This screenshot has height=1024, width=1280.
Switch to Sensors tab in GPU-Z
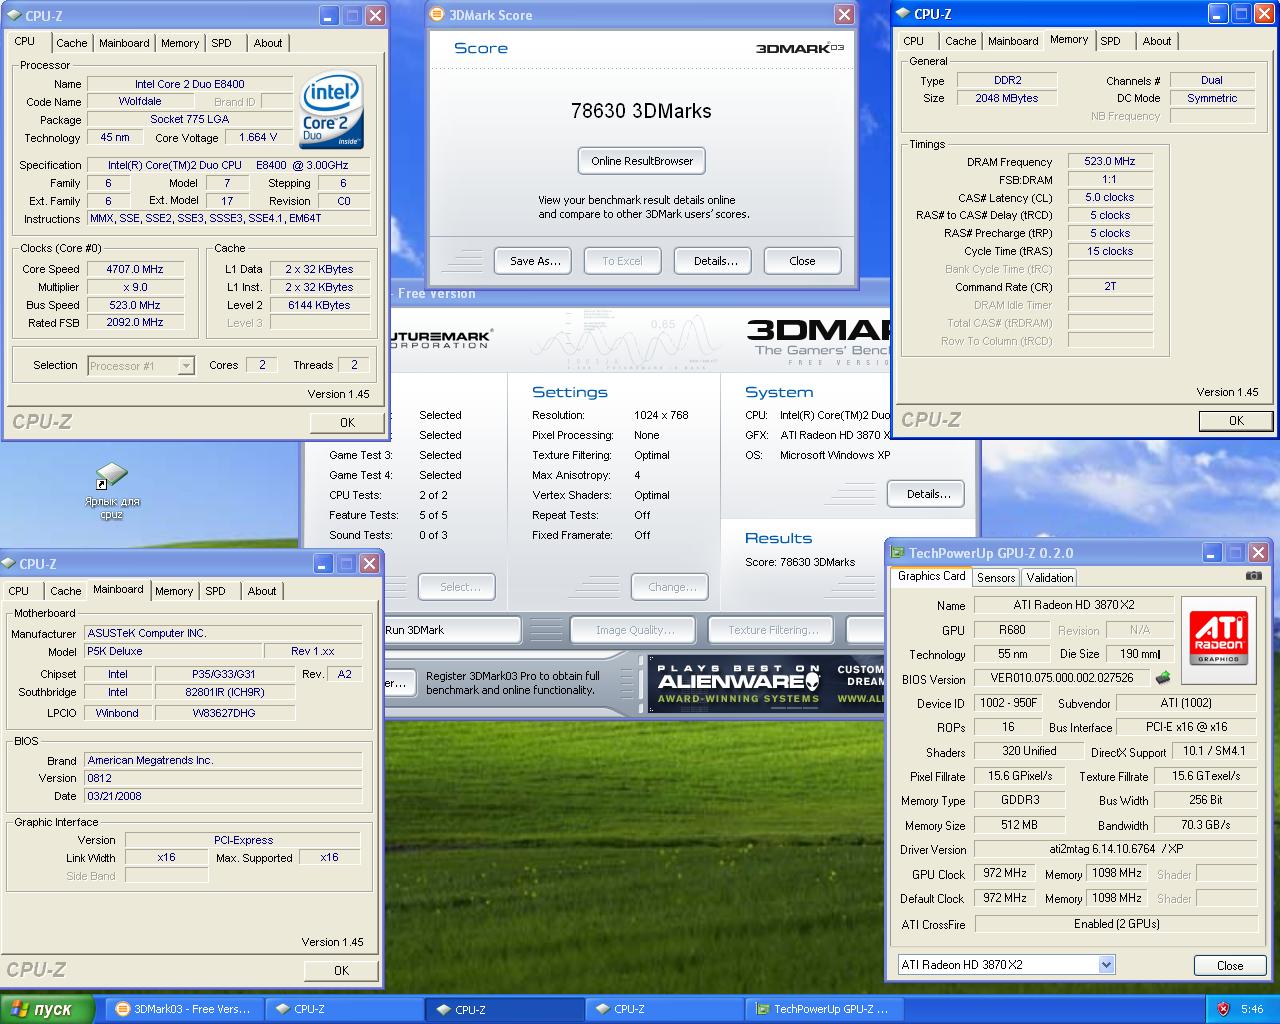pos(996,578)
